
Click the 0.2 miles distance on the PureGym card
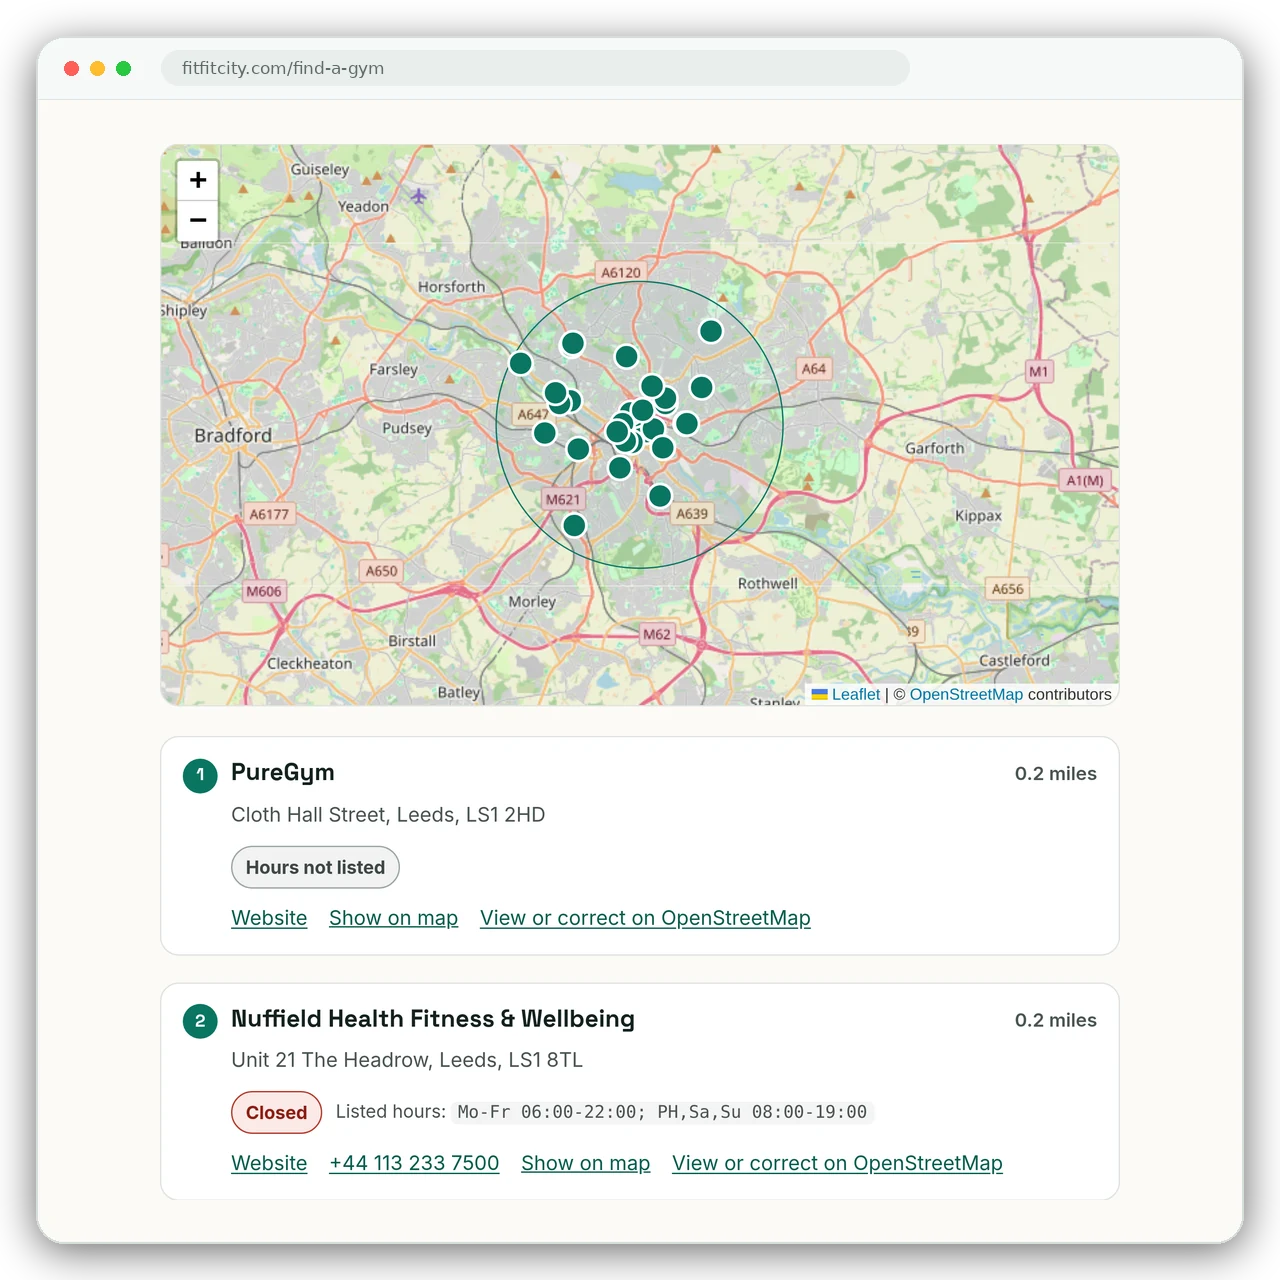pos(1056,774)
